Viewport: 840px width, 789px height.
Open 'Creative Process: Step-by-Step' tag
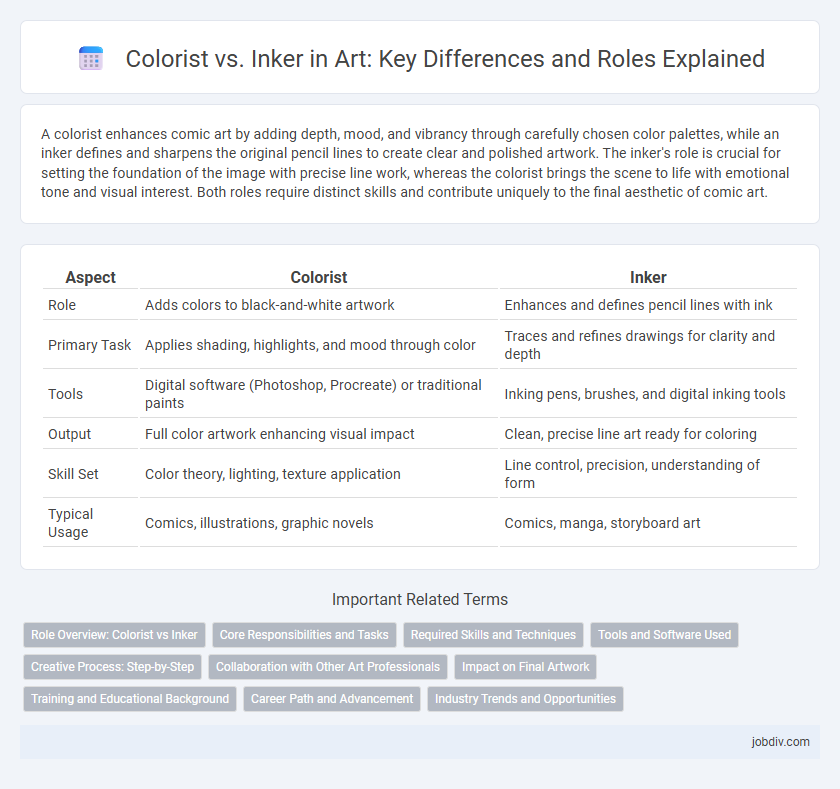pyautogui.click(x=112, y=667)
